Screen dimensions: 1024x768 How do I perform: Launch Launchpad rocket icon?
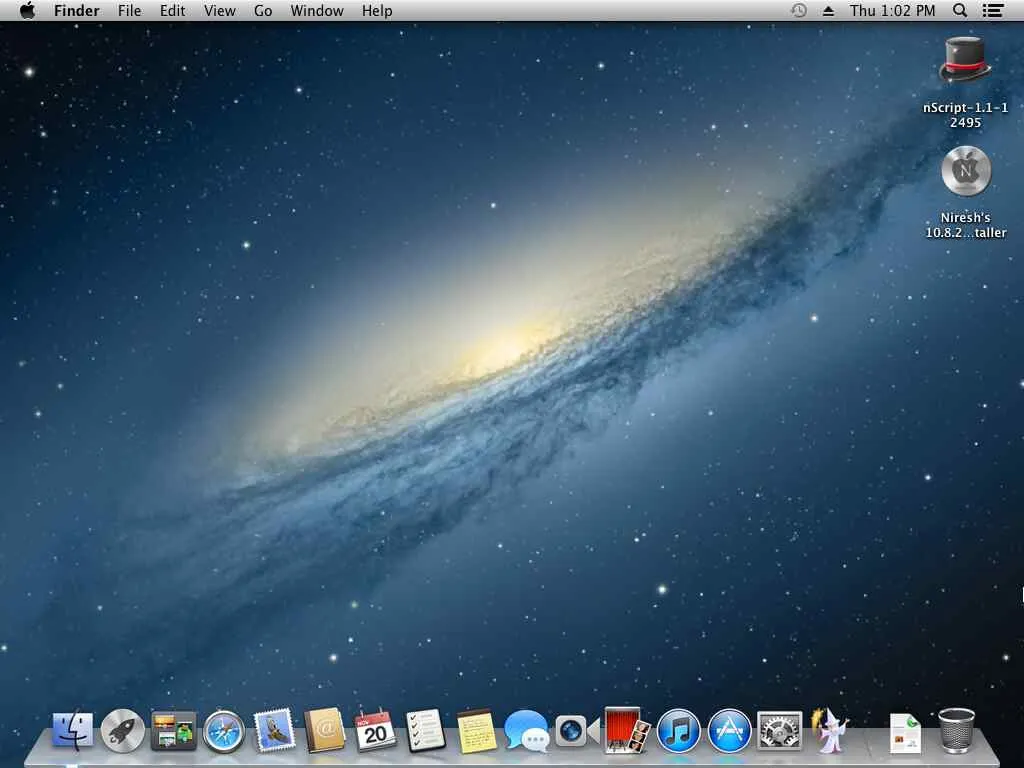123,730
